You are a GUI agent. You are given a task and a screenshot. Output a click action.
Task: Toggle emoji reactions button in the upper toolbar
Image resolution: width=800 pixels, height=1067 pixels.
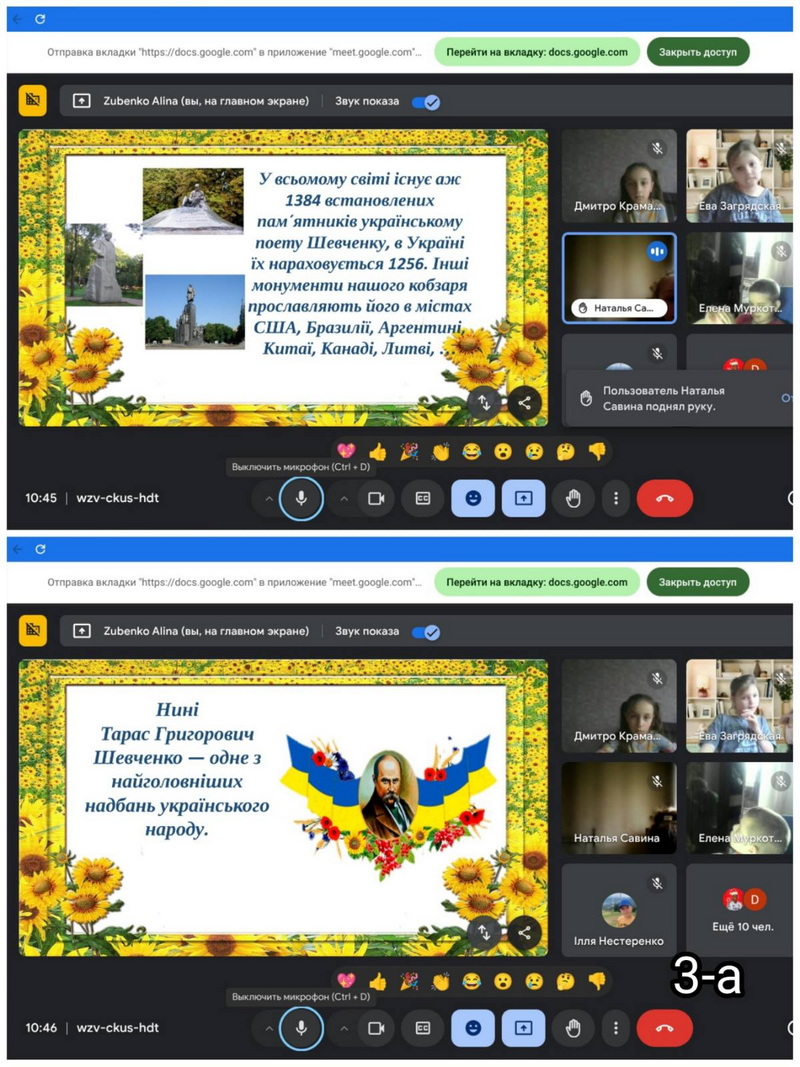coord(473,498)
